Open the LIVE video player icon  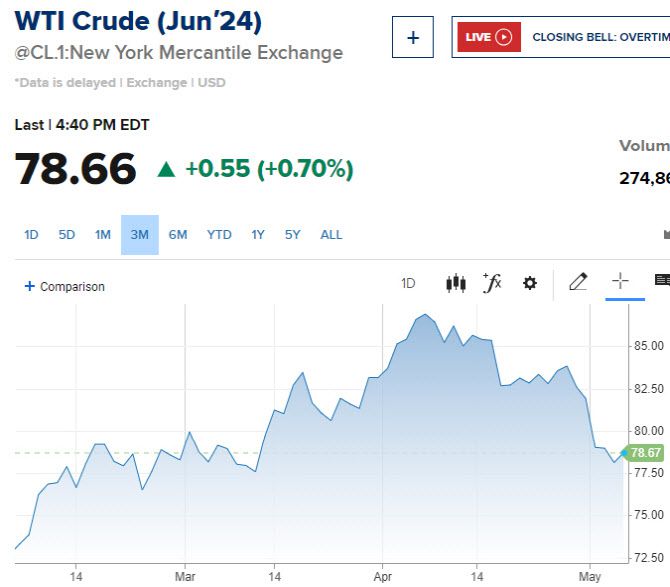pyautogui.click(x=489, y=37)
